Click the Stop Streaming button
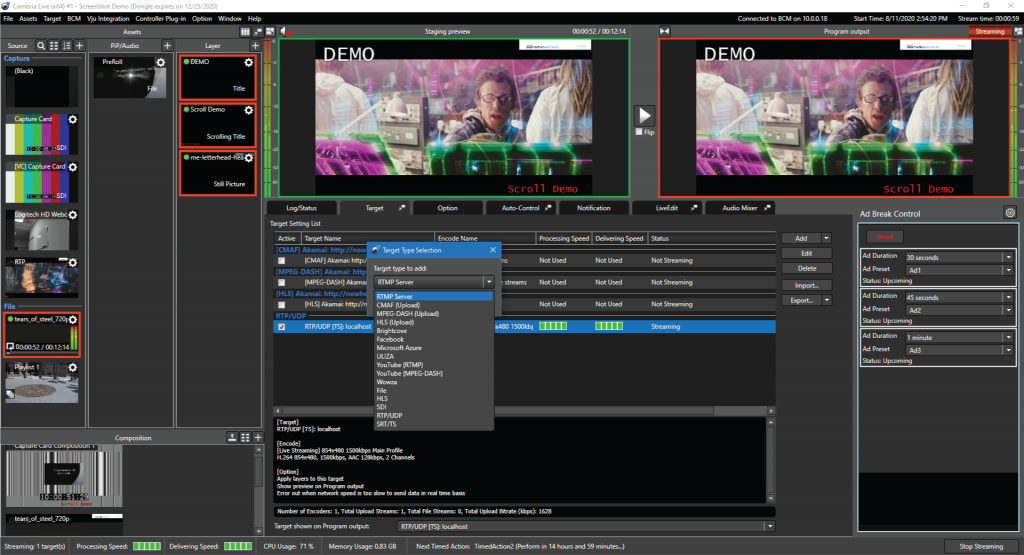Screen dimensions: 1024x555 (x=980, y=546)
